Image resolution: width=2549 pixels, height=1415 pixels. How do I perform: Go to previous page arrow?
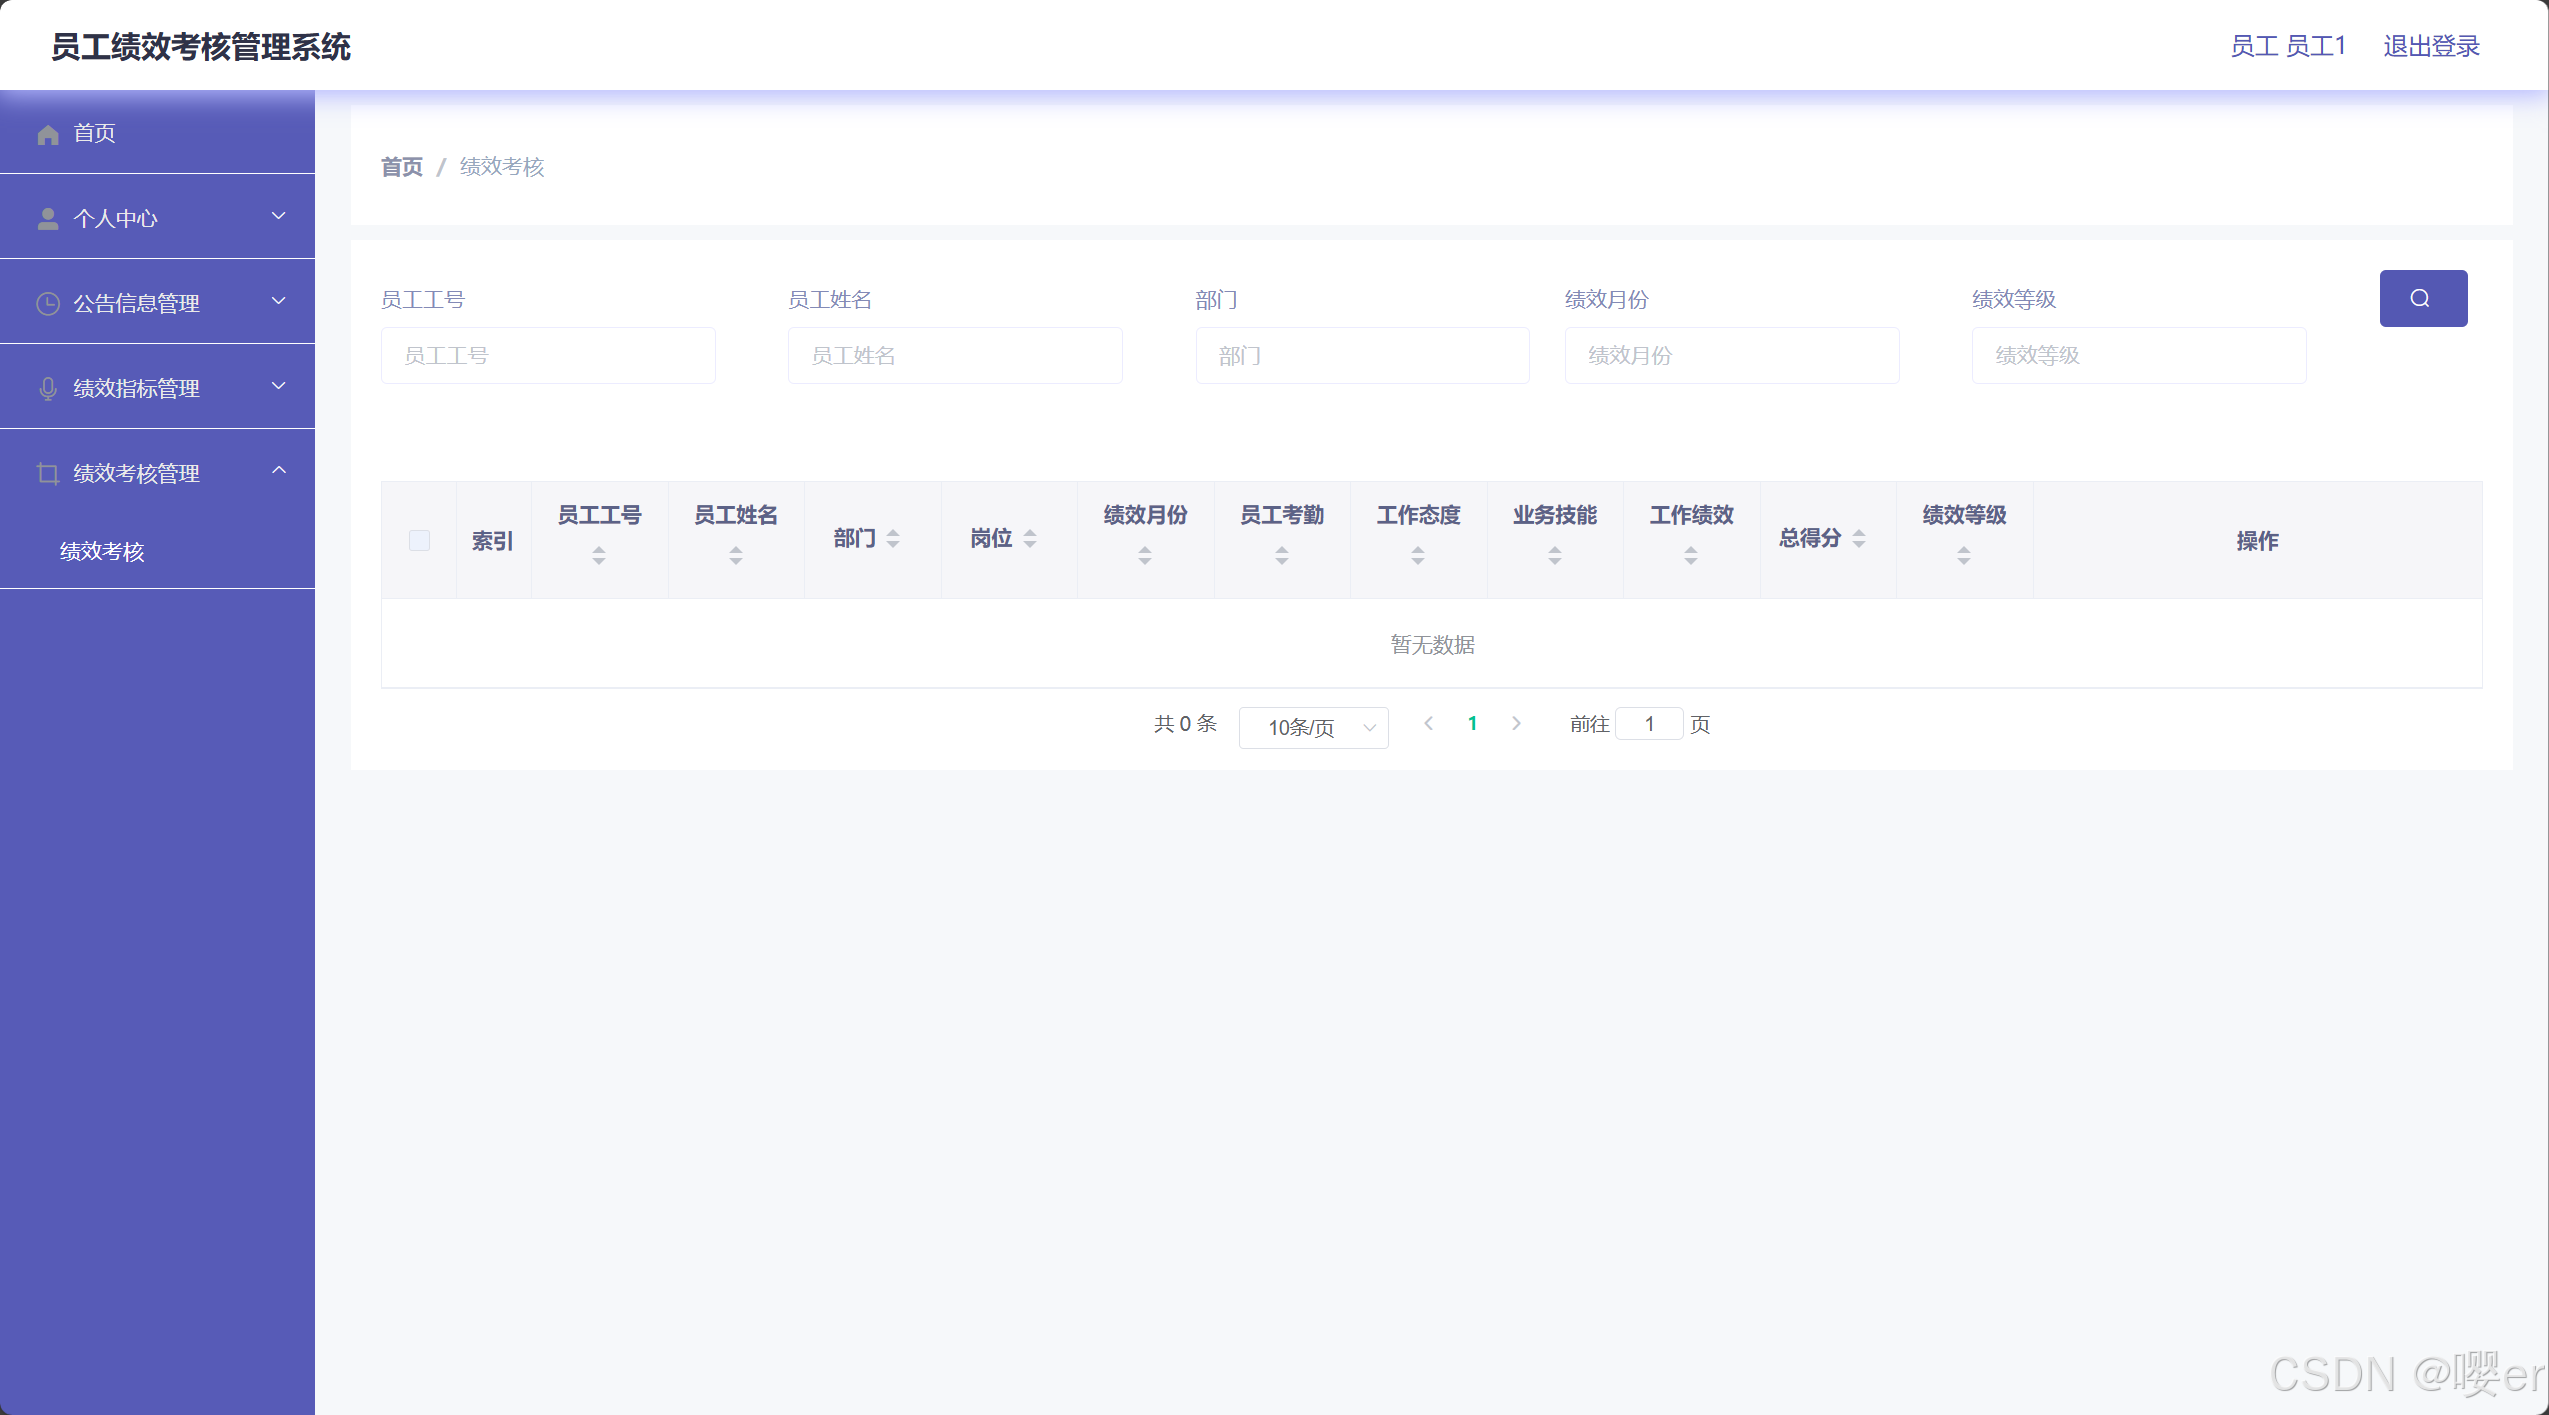click(x=1429, y=724)
